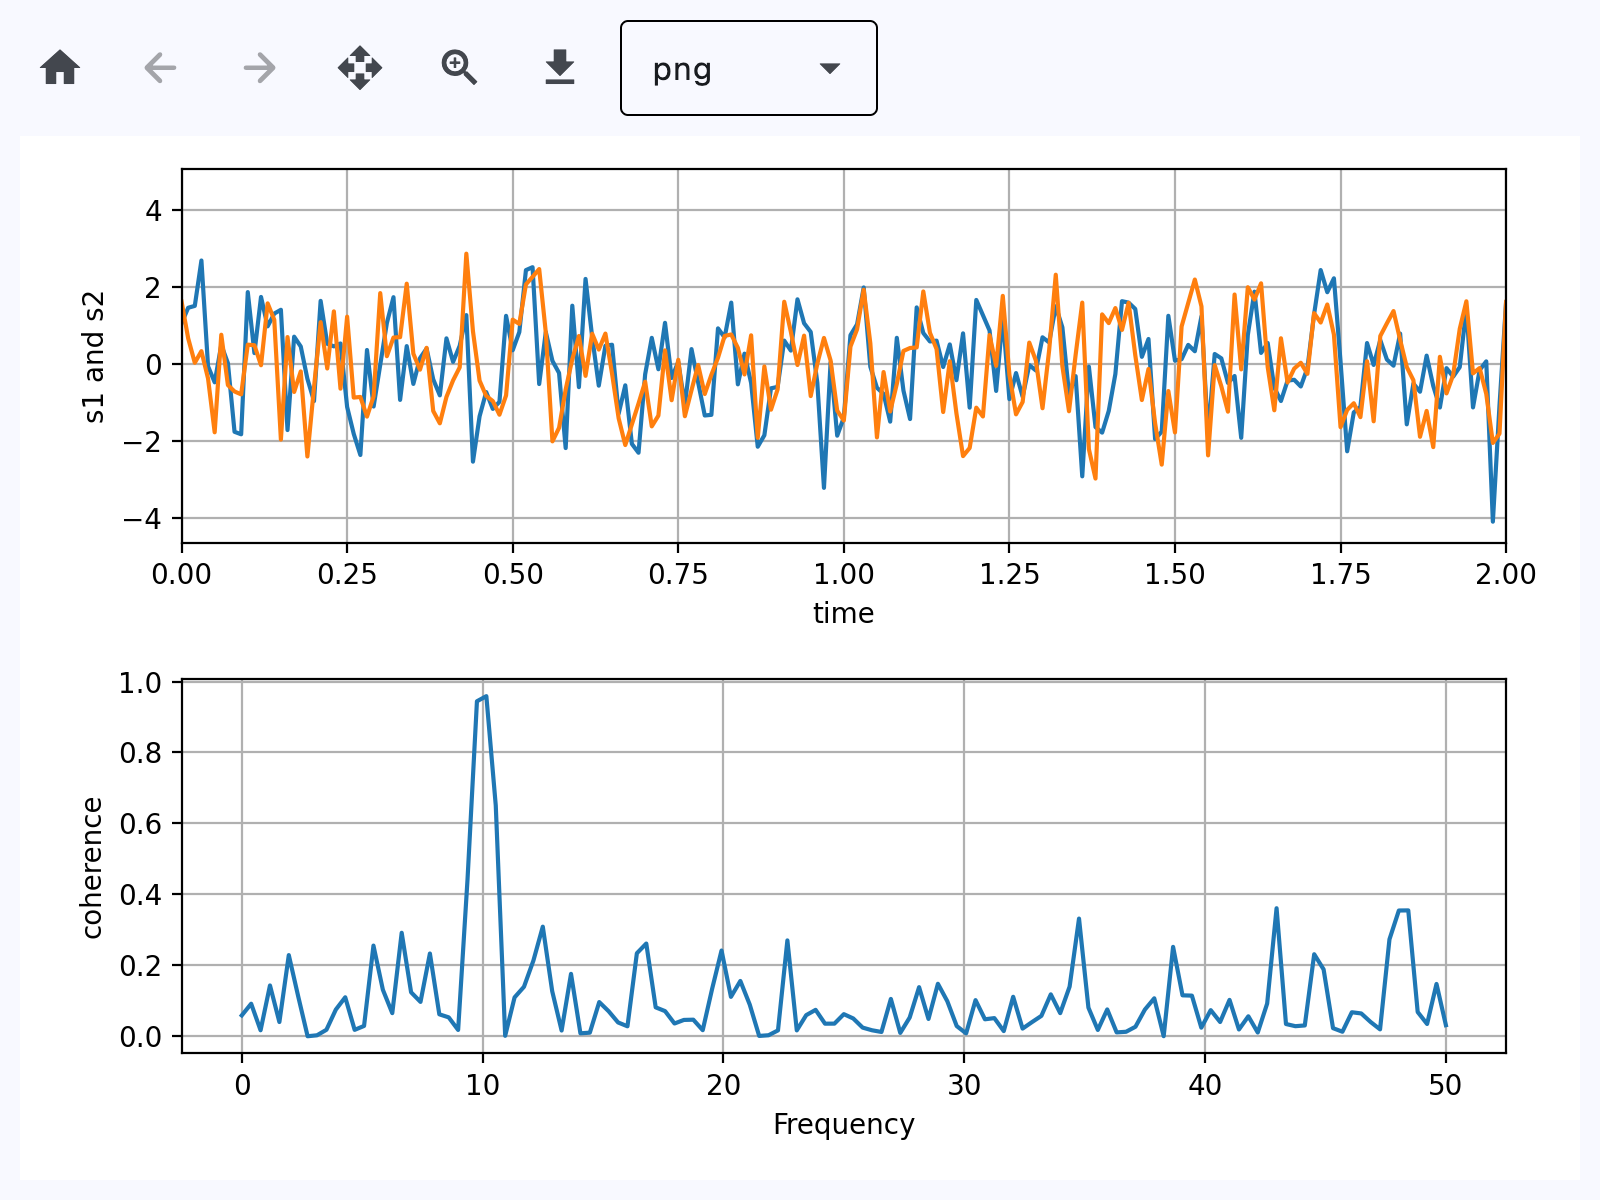
Task: Click the coherence peak near frequency 10
Action: (485, 697)
